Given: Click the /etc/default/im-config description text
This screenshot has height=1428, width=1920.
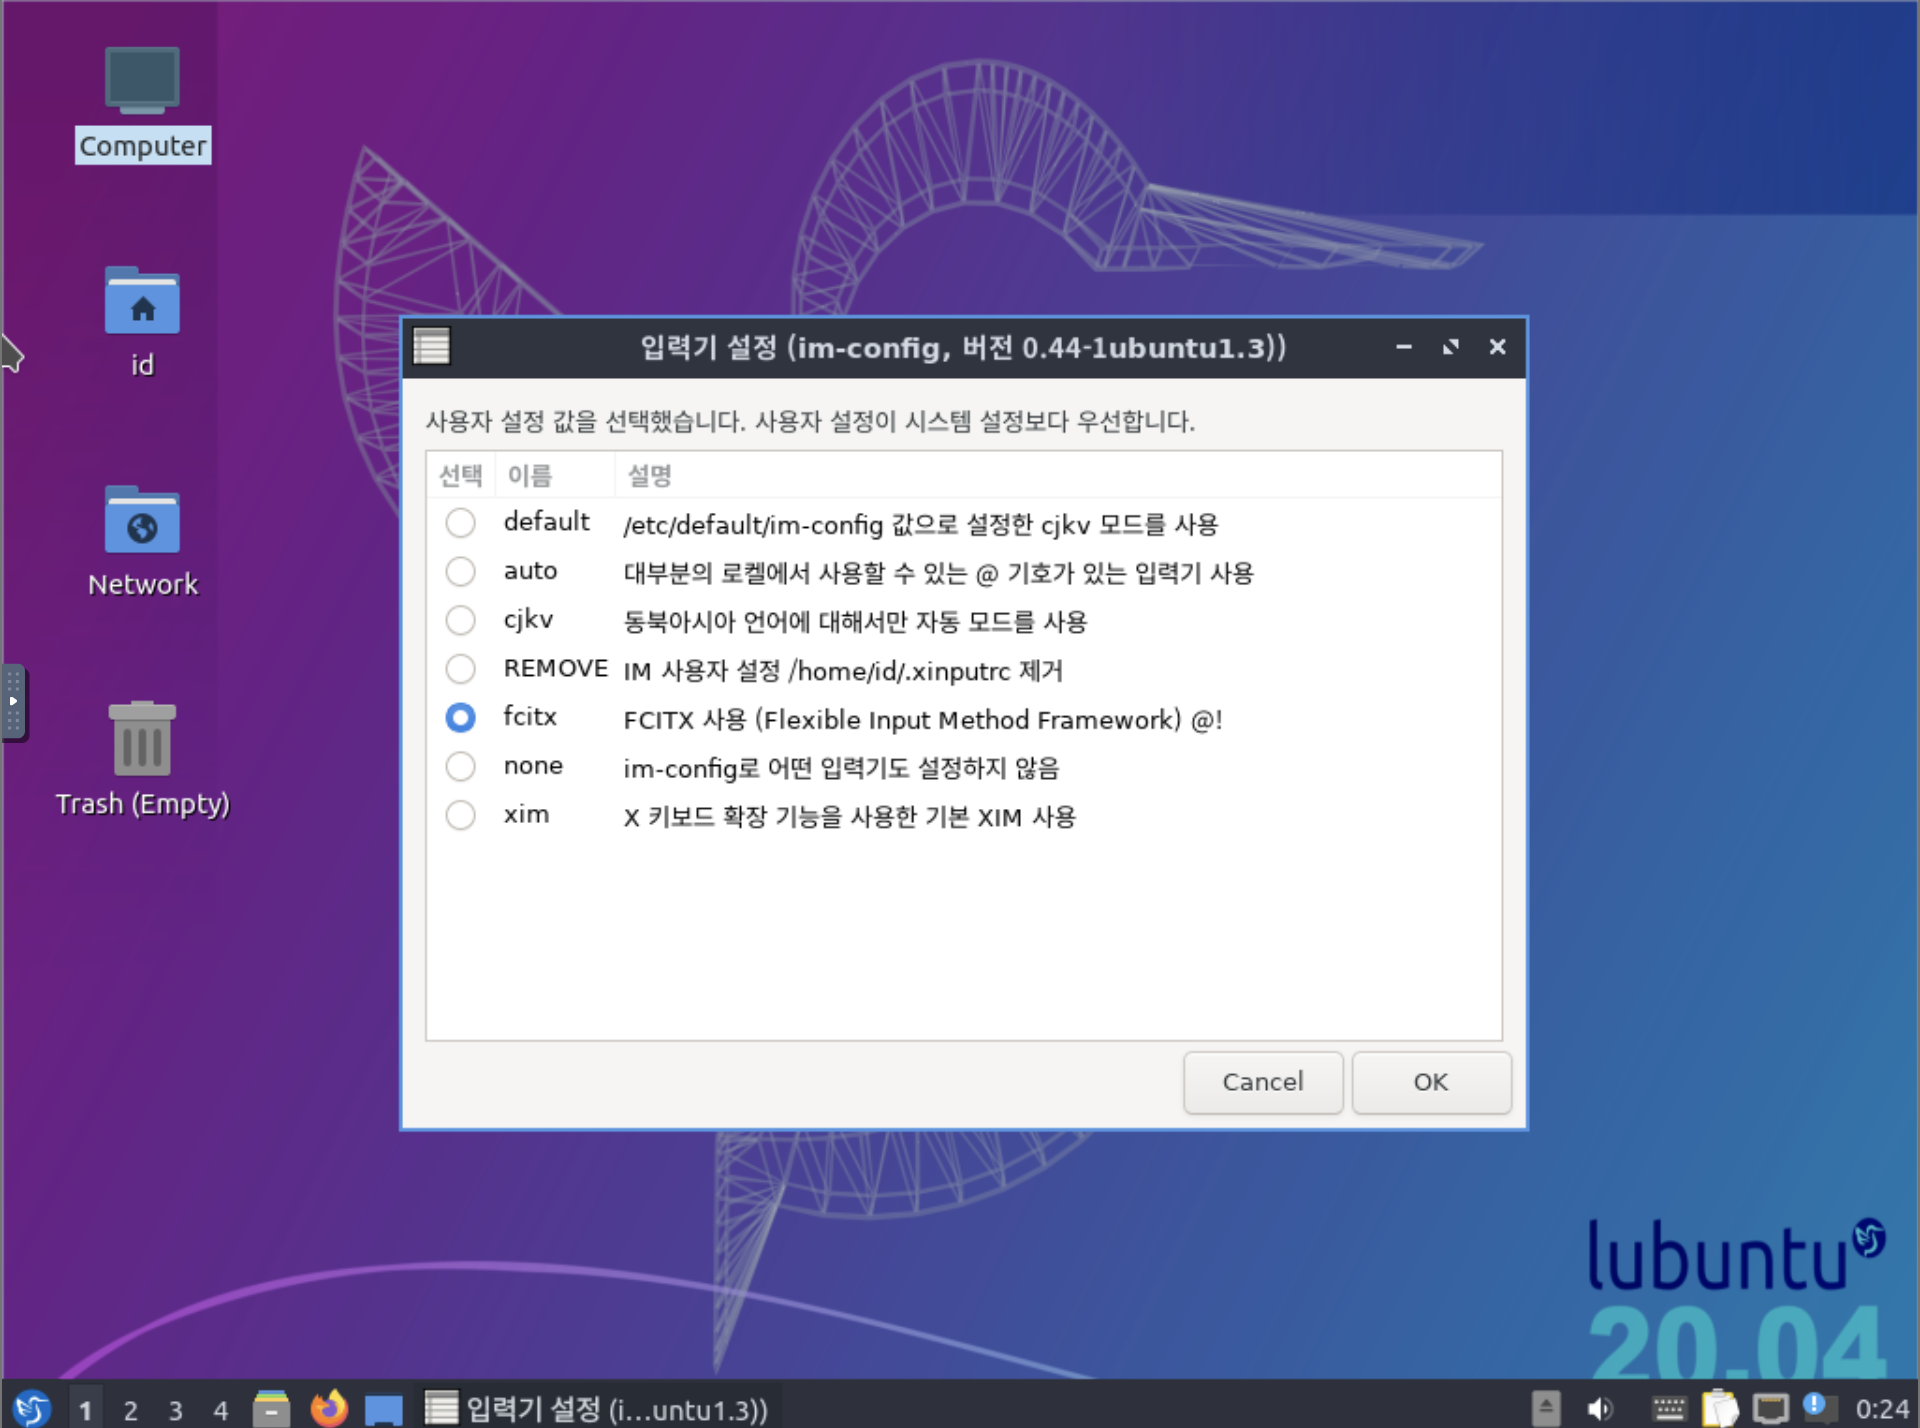Looking at the screenshot, I should click(920, 524).
